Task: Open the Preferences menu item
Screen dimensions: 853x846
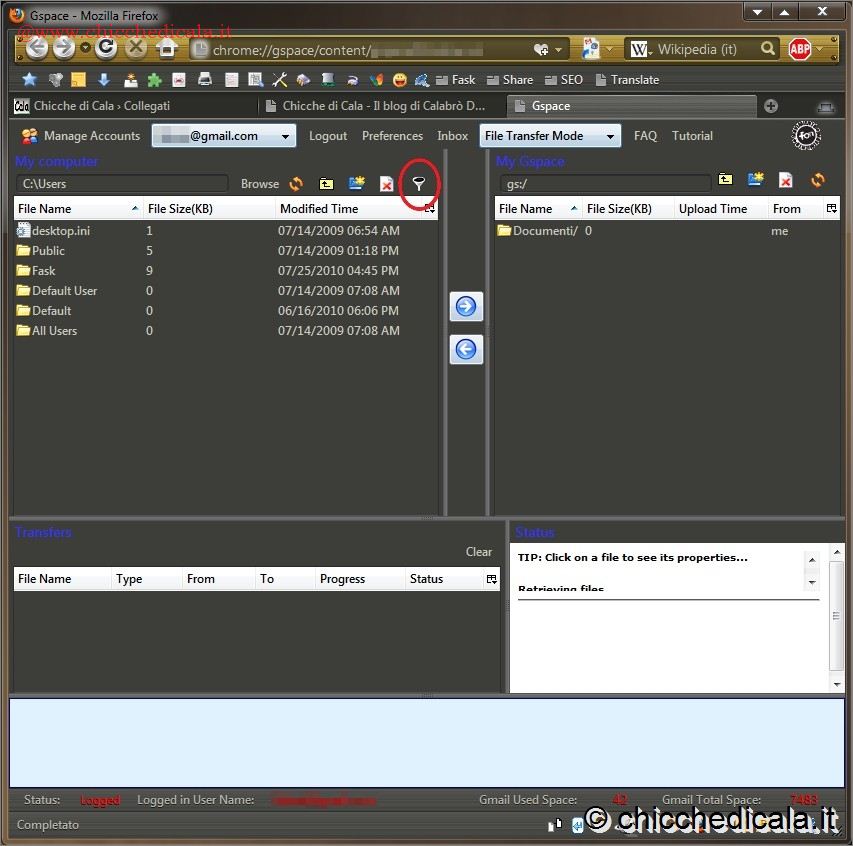Action: pos(392,136)
